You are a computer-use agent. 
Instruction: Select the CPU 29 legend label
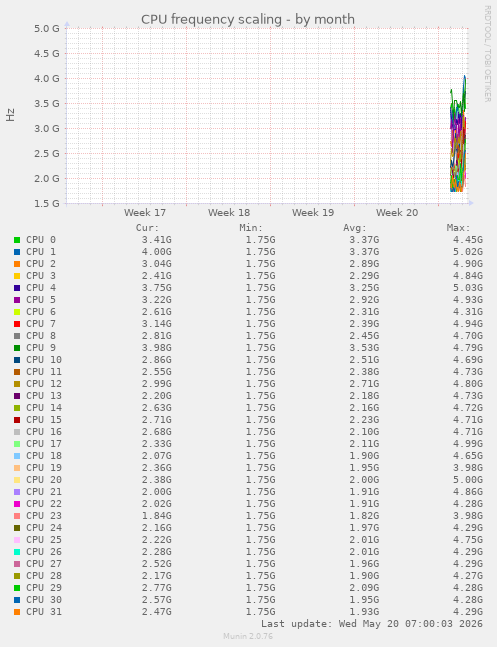(x=44, y=587)
